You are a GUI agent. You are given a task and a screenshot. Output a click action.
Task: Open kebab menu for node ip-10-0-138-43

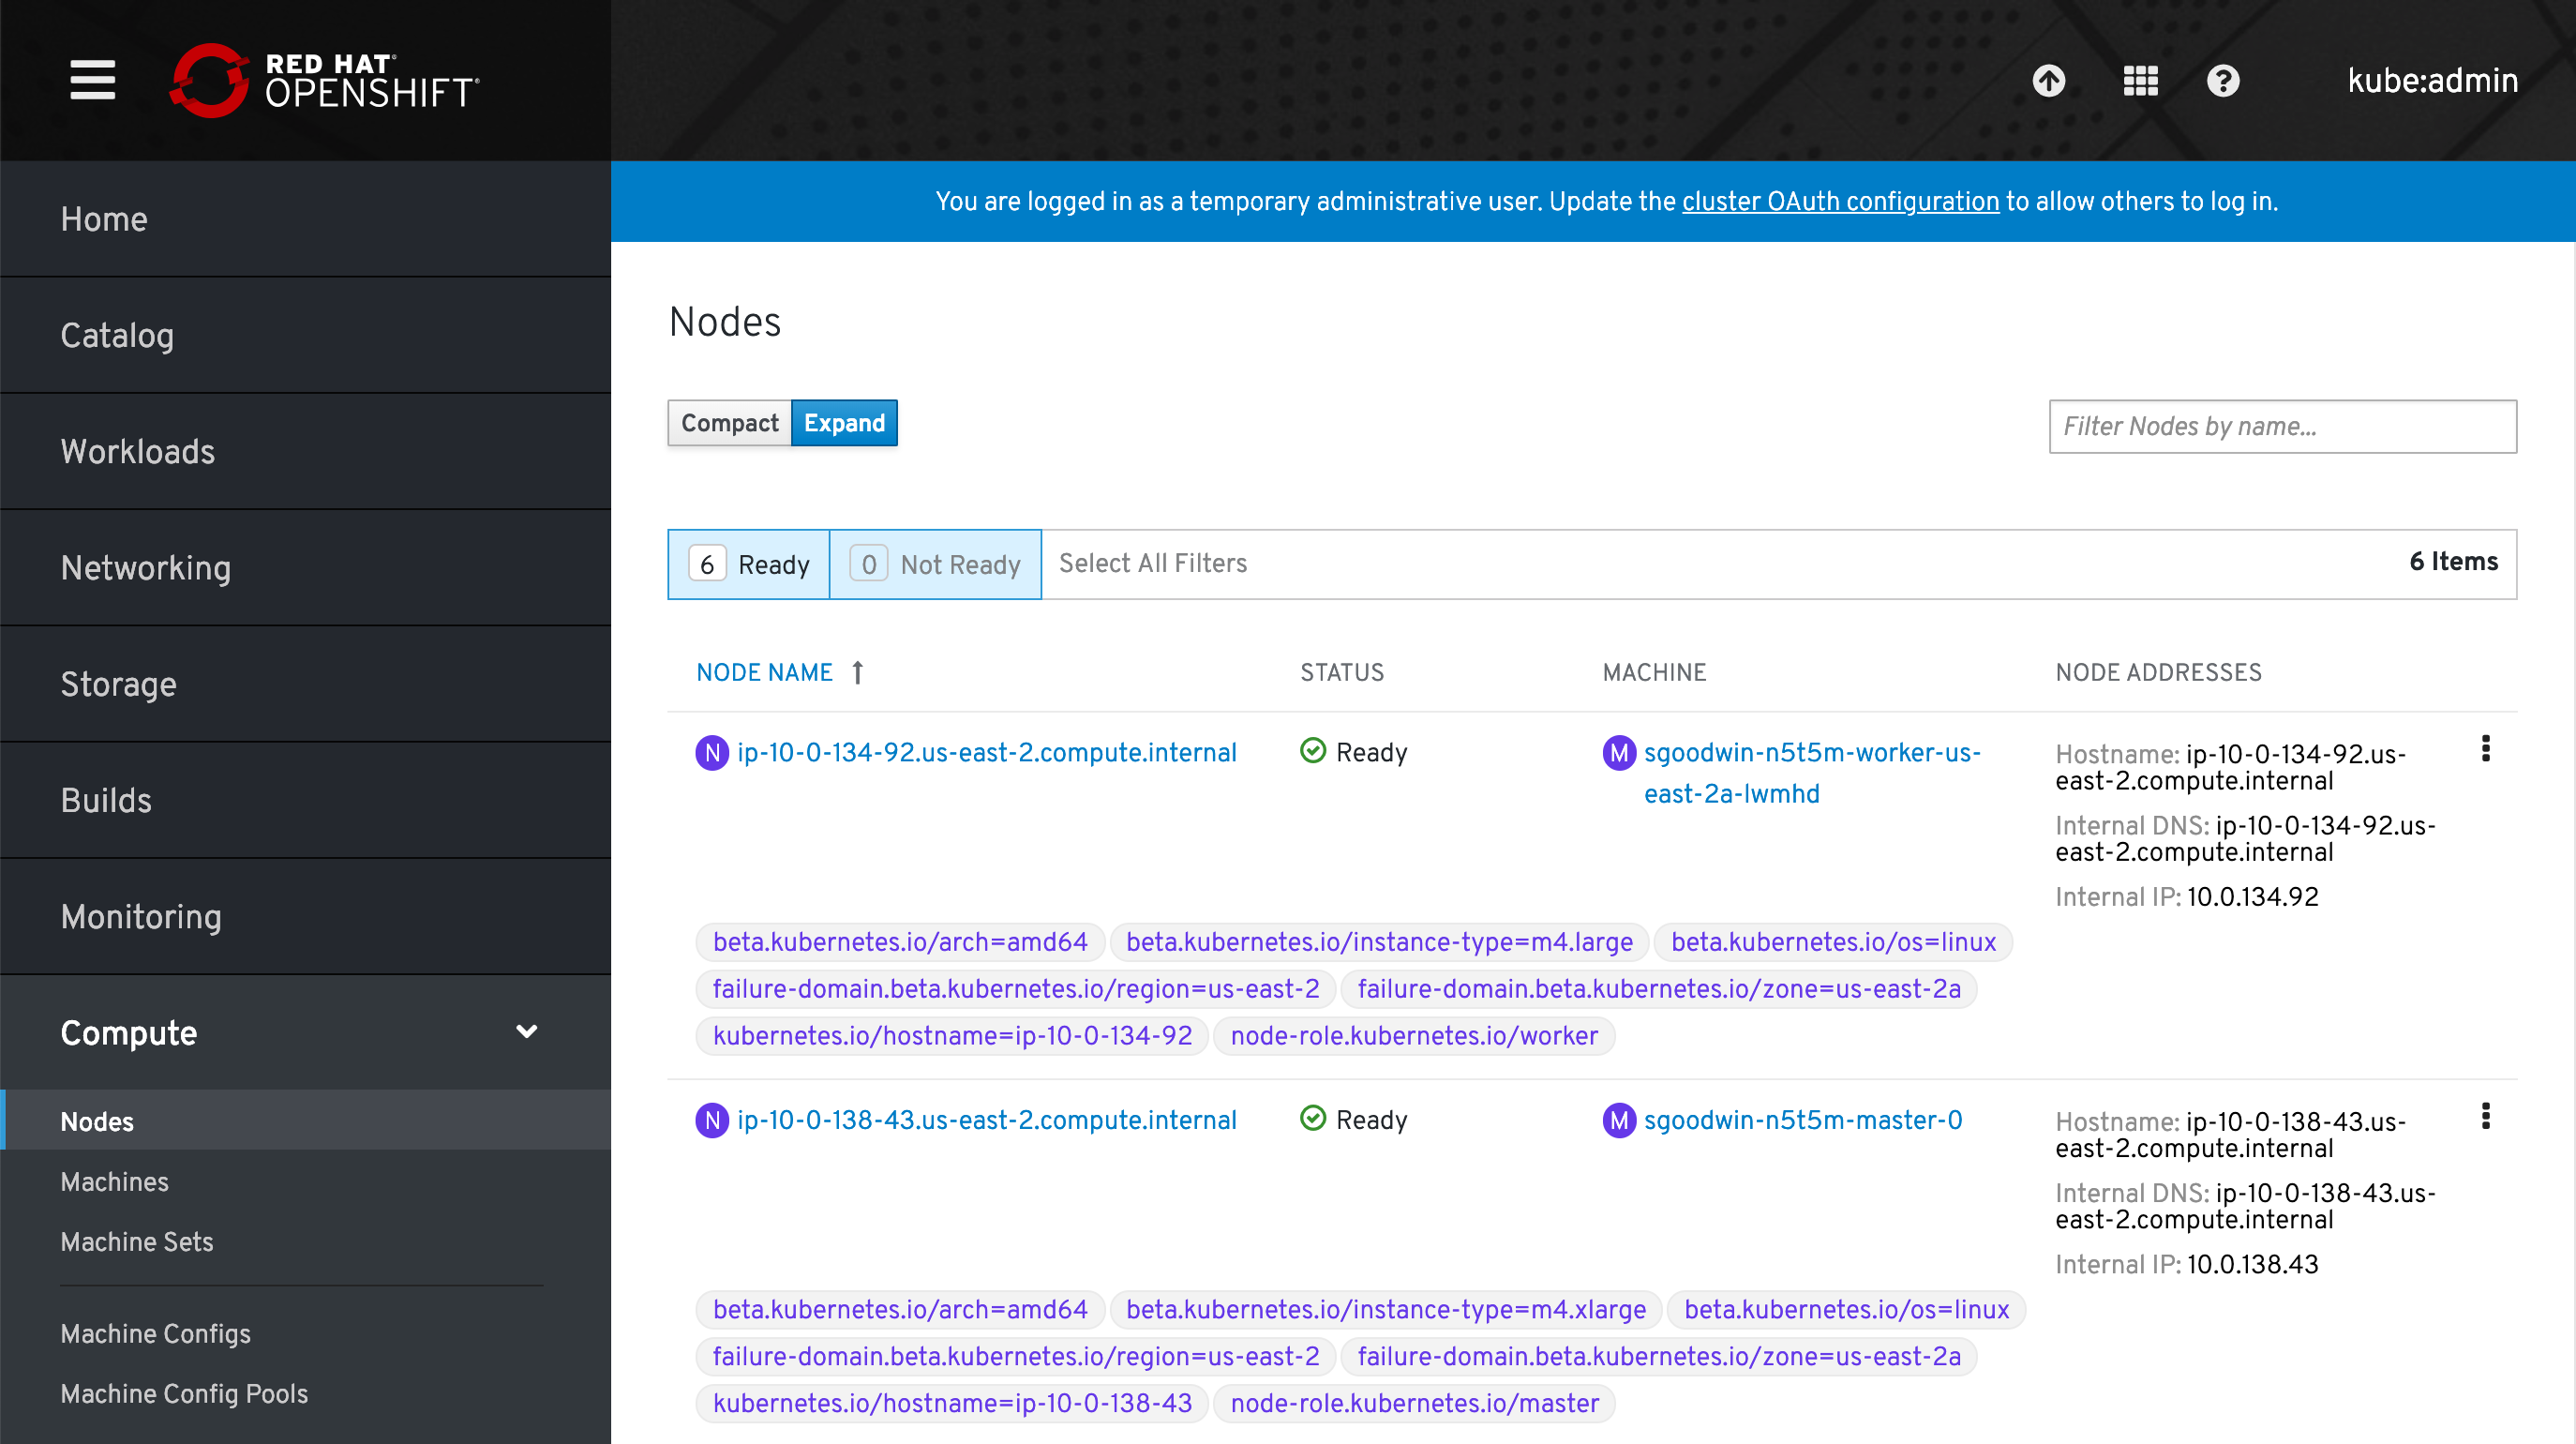2485,1116
